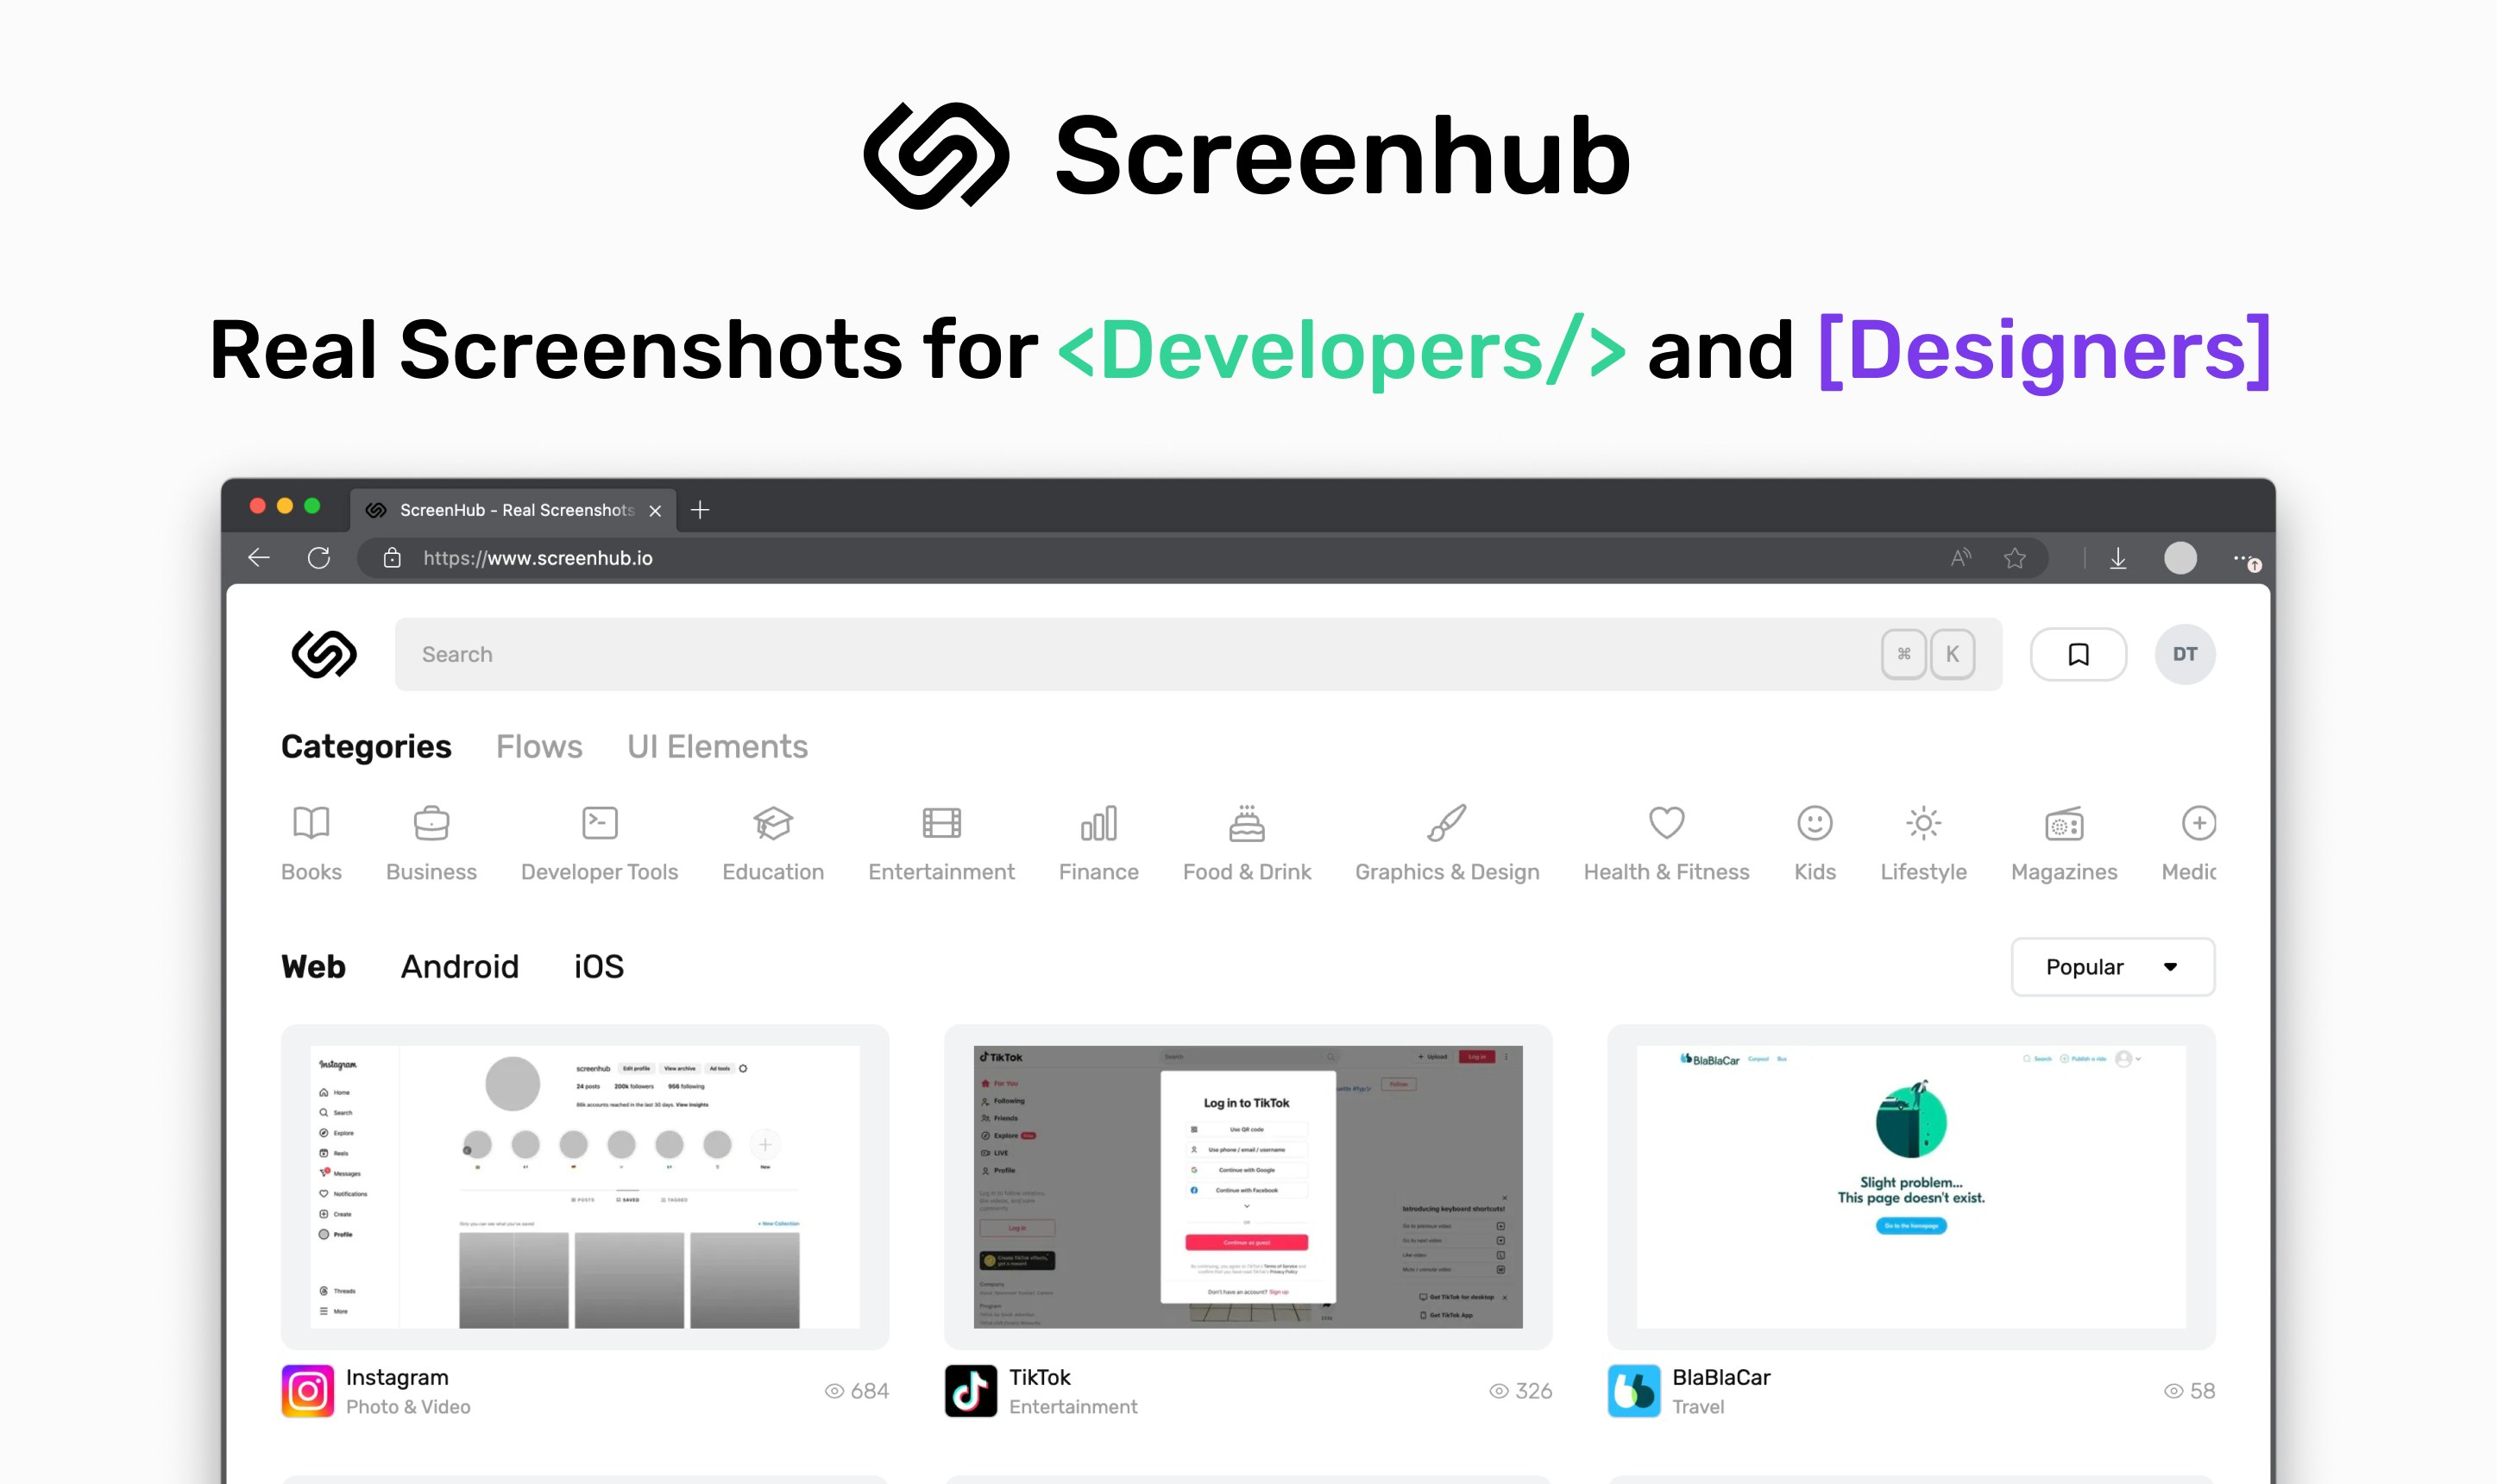Click the 58 views count
The image size is (2497, 1484).
tap(2189, 1390)
